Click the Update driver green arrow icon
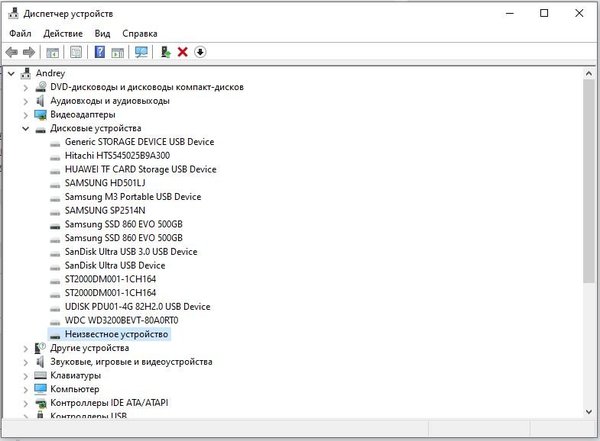 point(165,52)
